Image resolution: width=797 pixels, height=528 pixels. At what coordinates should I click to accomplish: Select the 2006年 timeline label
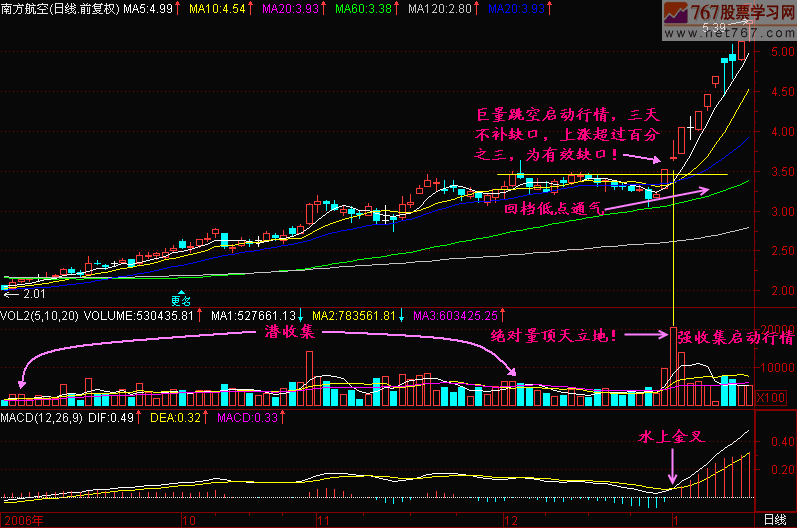pos(24,520)
